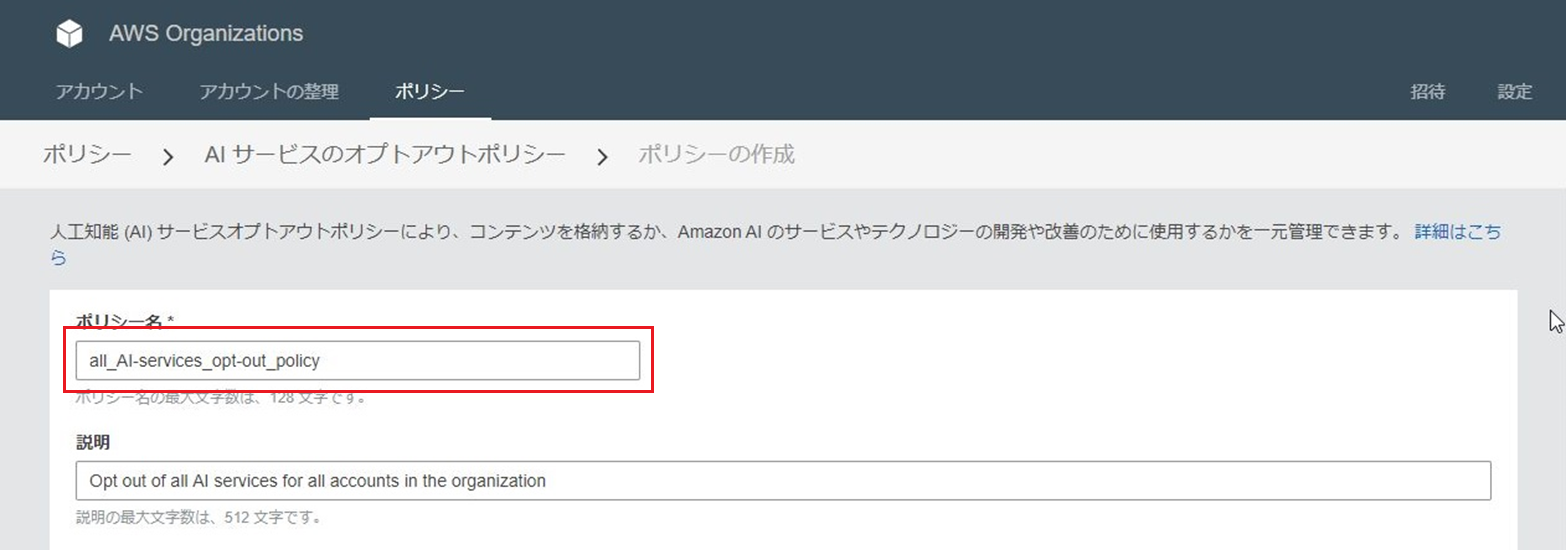Viewport: 1566px width, 550px height.
Task: Focus the 説明 description input field
Action: click(x=783, y=481)
